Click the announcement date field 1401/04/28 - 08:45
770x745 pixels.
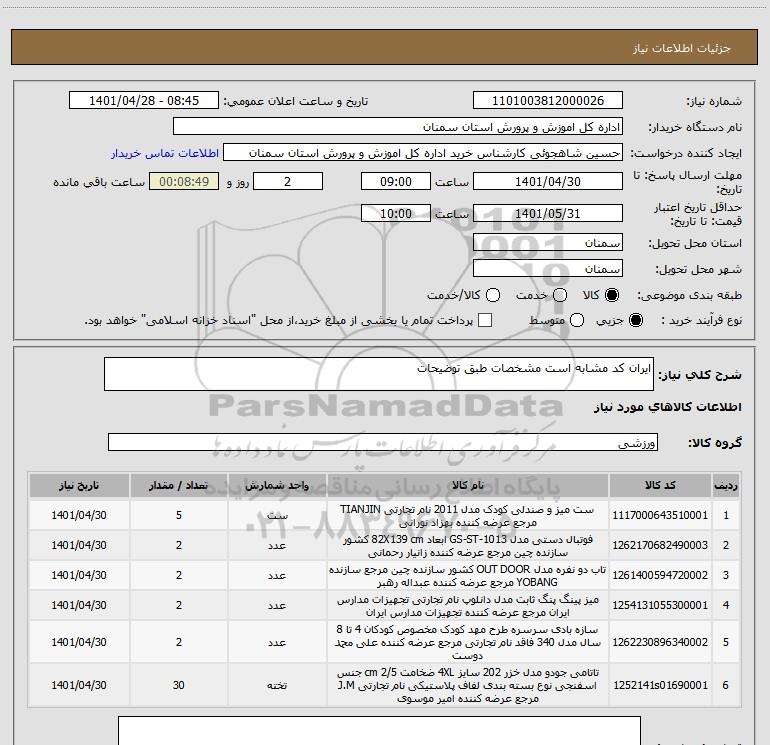(144, 101)
